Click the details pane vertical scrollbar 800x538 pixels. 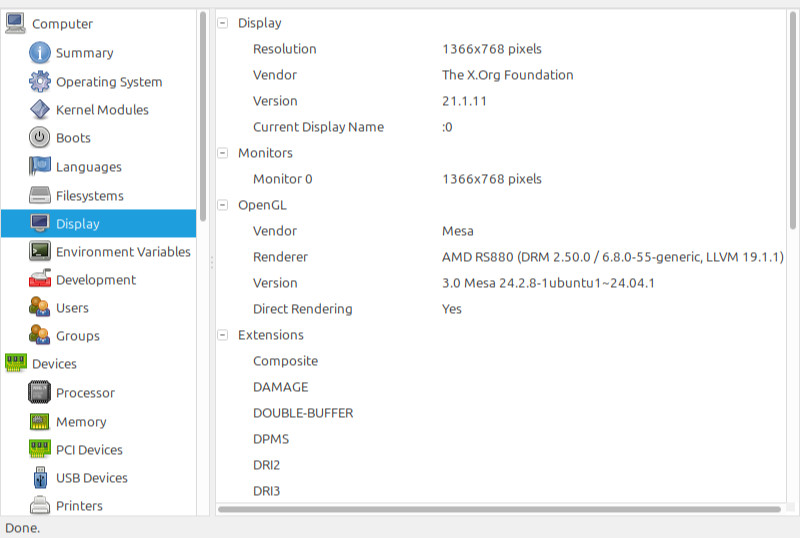tap(793, 120)
